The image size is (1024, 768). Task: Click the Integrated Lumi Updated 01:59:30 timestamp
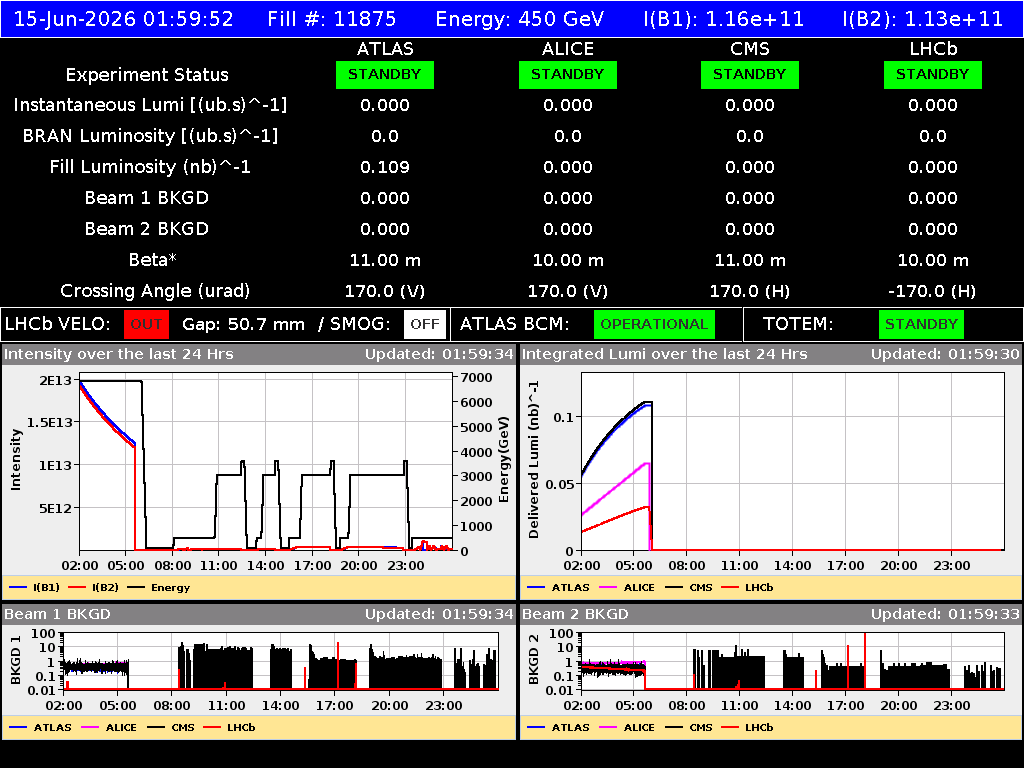coord(945,354)
